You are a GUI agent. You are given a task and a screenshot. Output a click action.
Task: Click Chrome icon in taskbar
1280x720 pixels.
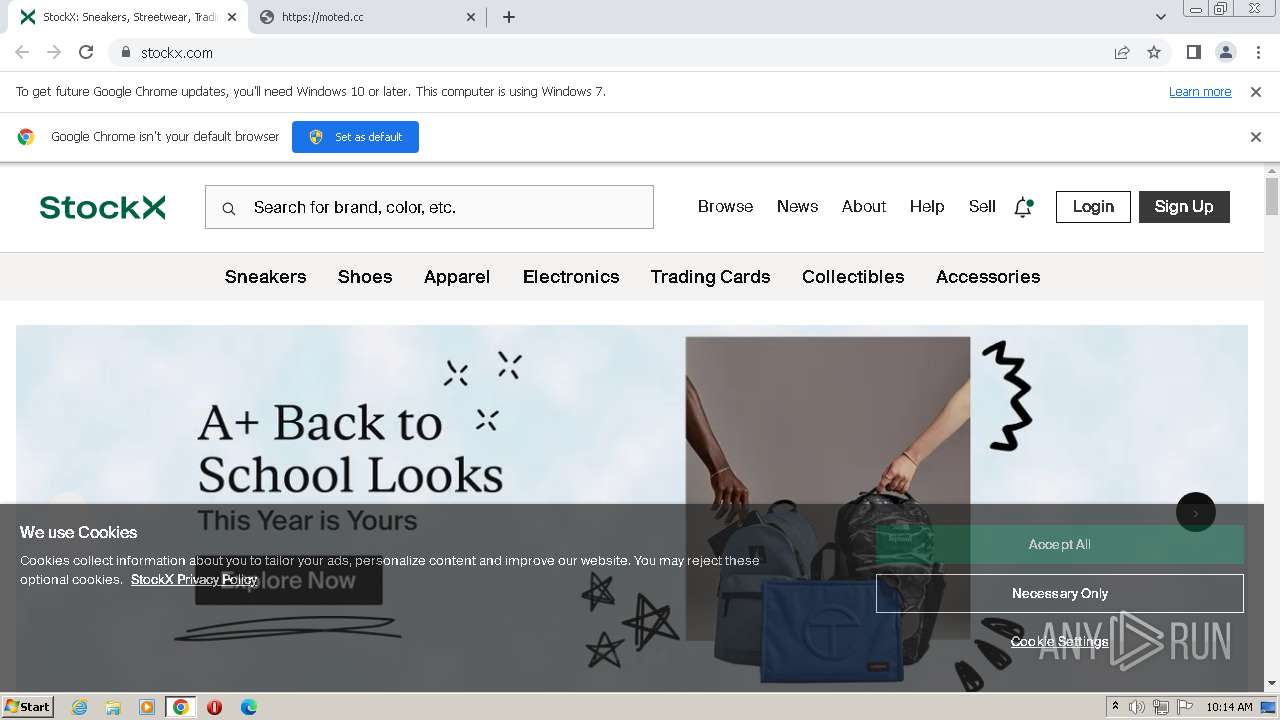point(180,707)
